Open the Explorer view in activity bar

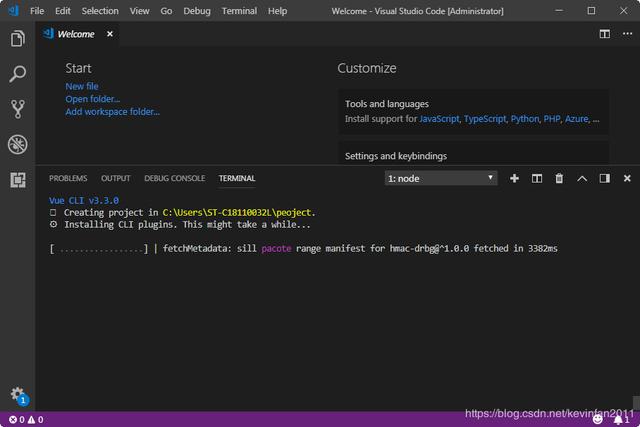18,39
